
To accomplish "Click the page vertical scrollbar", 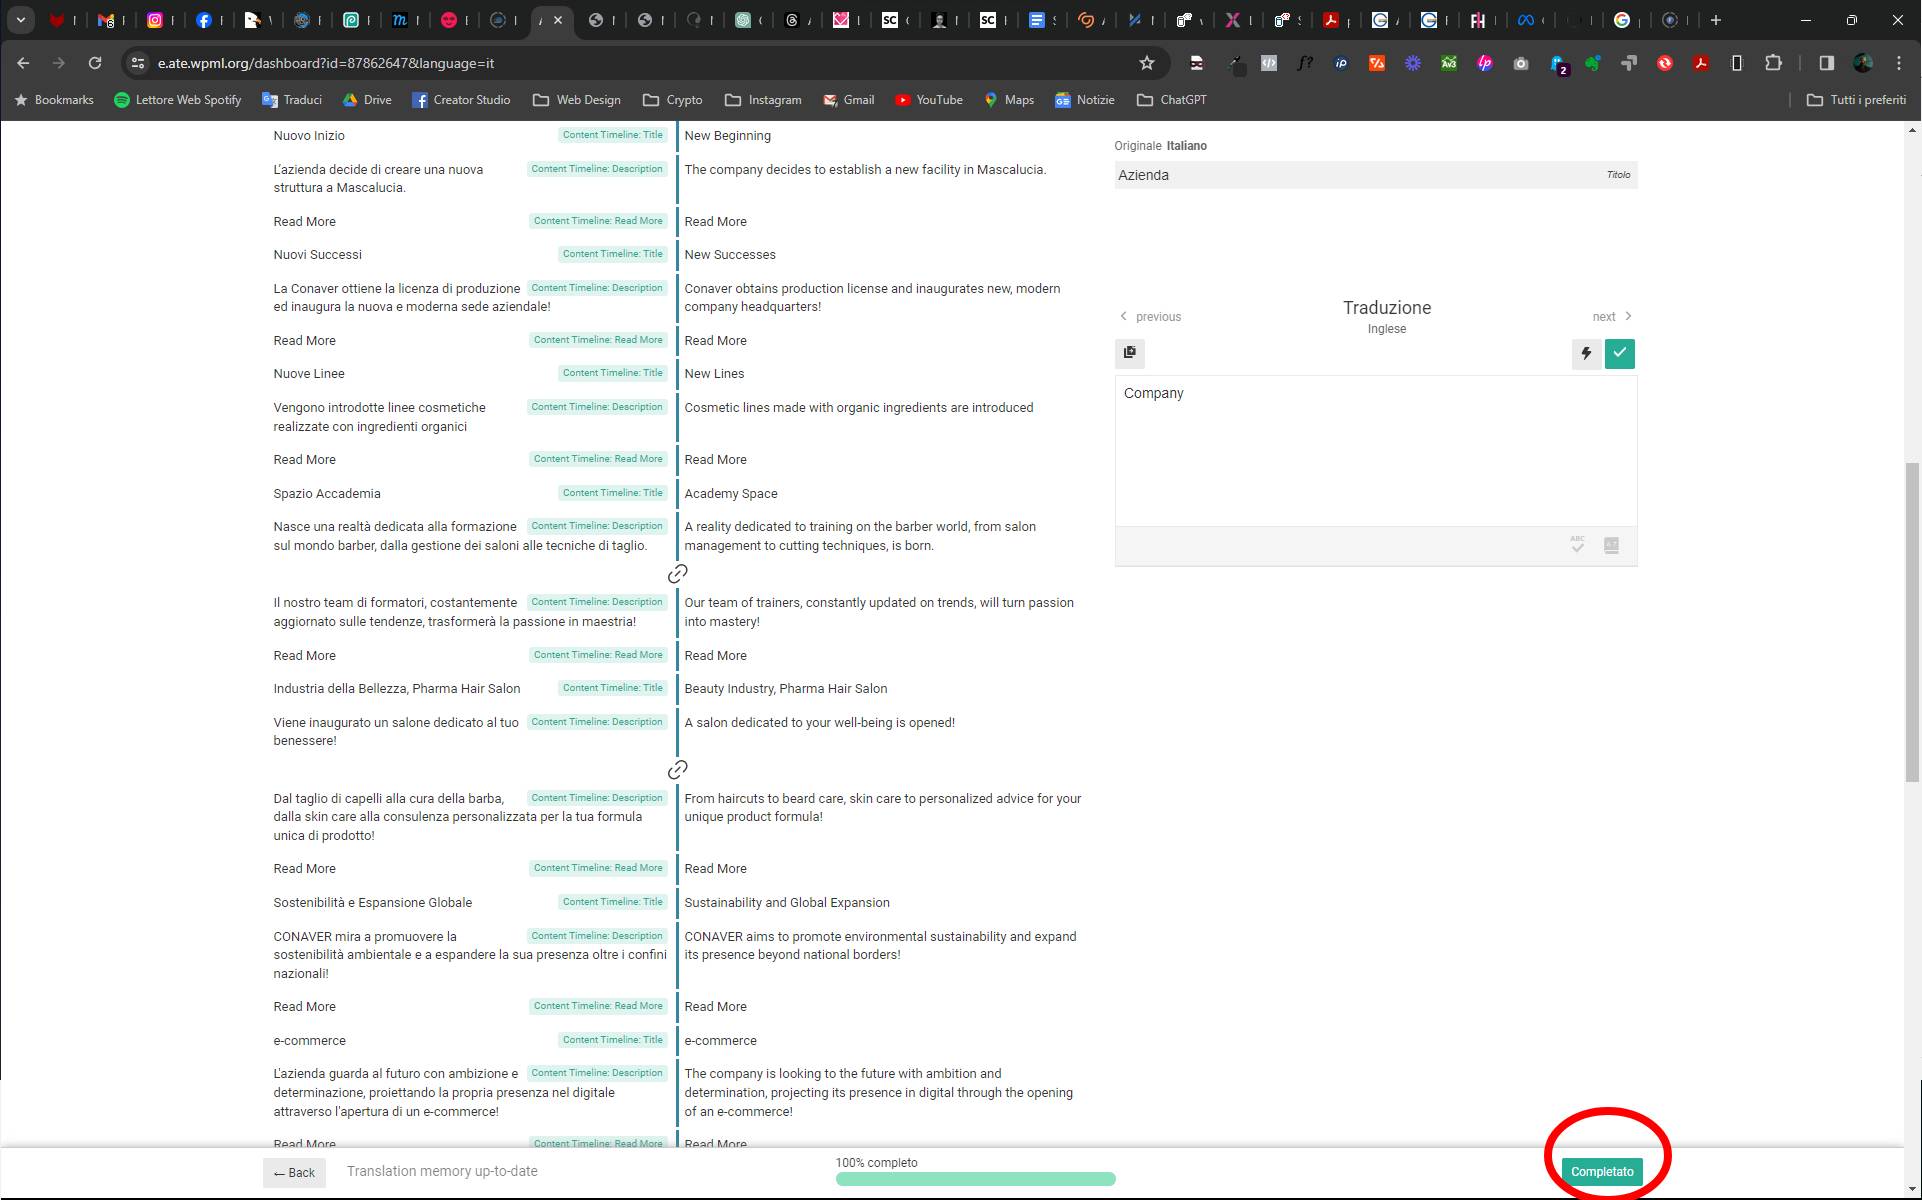I will pyautogui.click(x=1912, y=620).
